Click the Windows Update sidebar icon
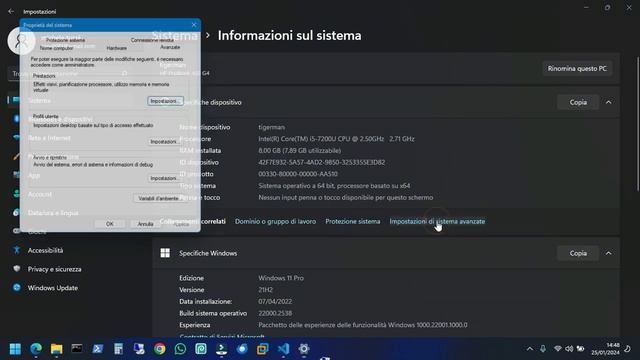640x360 pixels. click(x=17, y=288)
